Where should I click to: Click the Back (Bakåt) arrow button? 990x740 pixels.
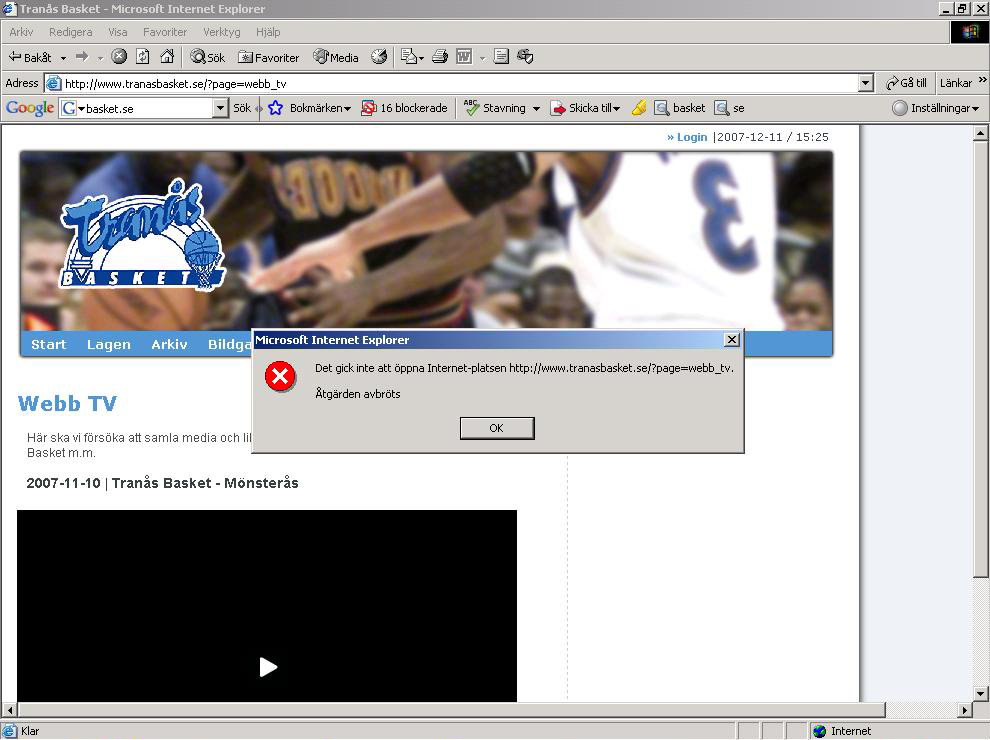click(x=29, y=57)
